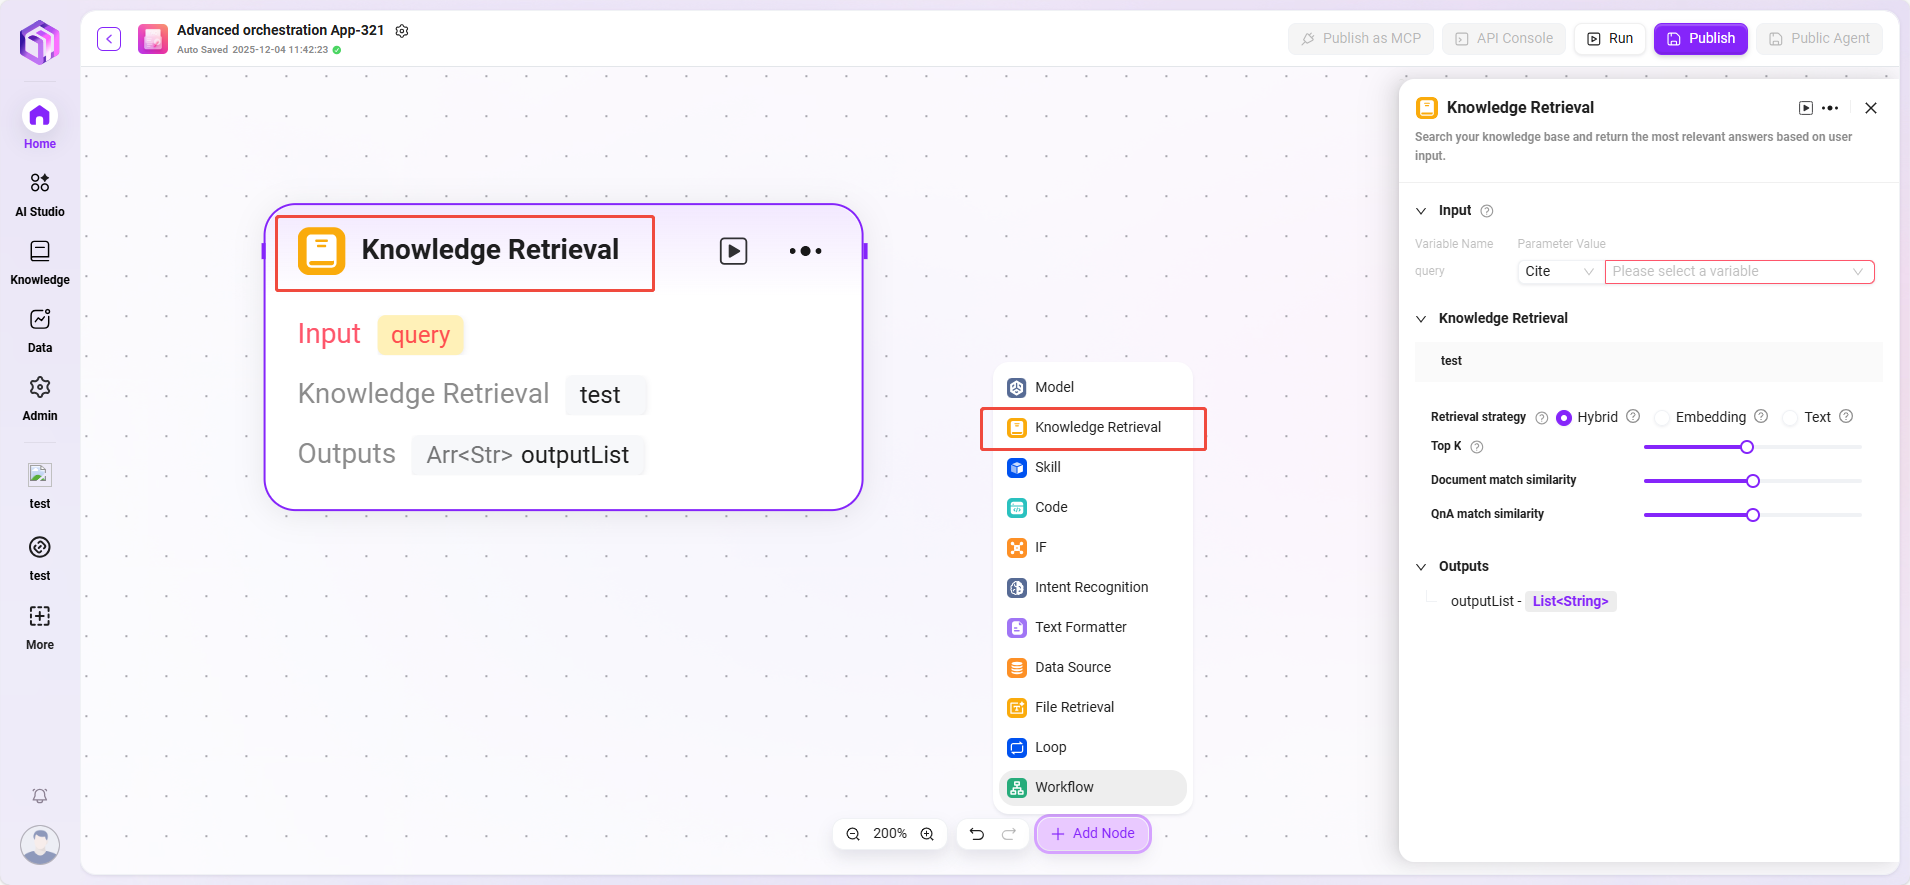
Task: Click the zoom out magnifier icon
Action: click(853, 834)
